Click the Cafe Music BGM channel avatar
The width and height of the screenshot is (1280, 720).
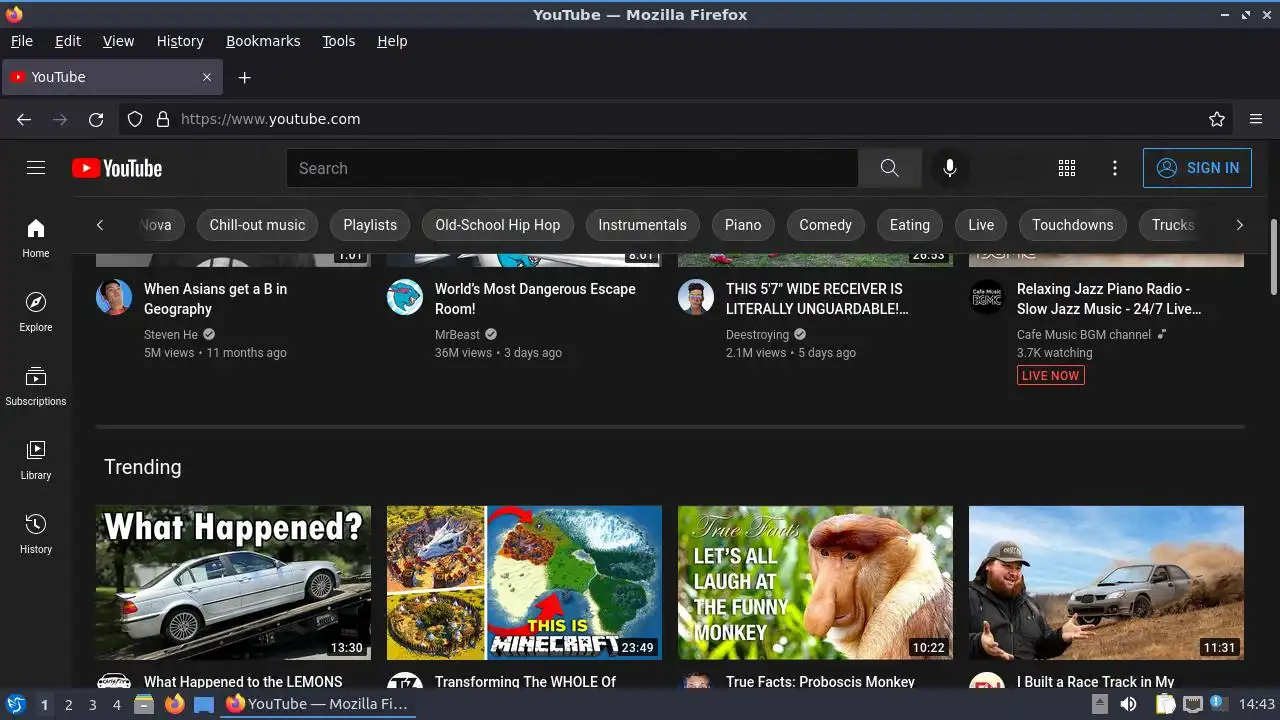tap(987, 297)
